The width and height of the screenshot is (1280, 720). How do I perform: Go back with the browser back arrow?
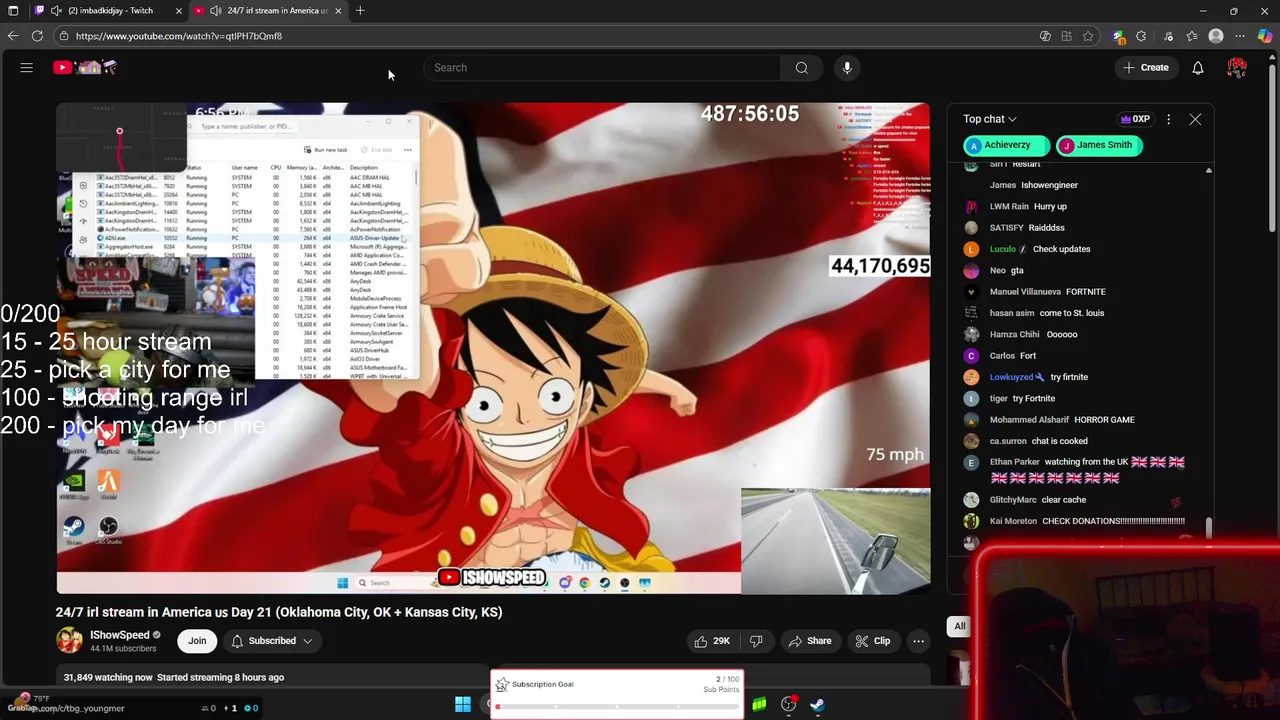click(x=13, y=36)
